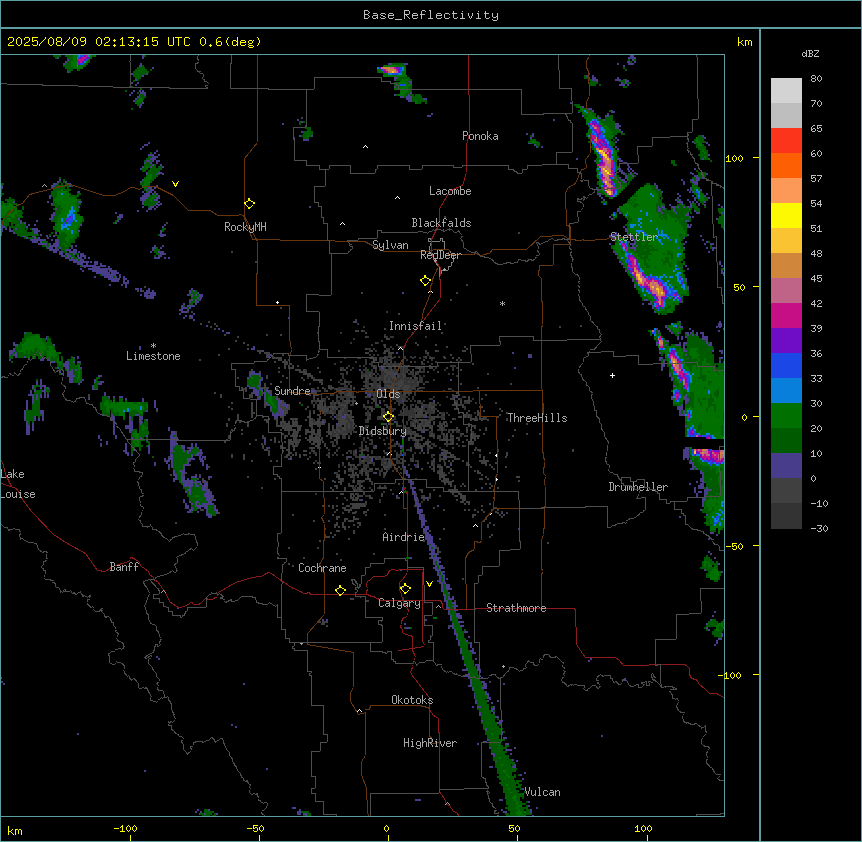Click the magenta 42 dBZ legend swatch

pyautogui.click(x=786, y=315)
